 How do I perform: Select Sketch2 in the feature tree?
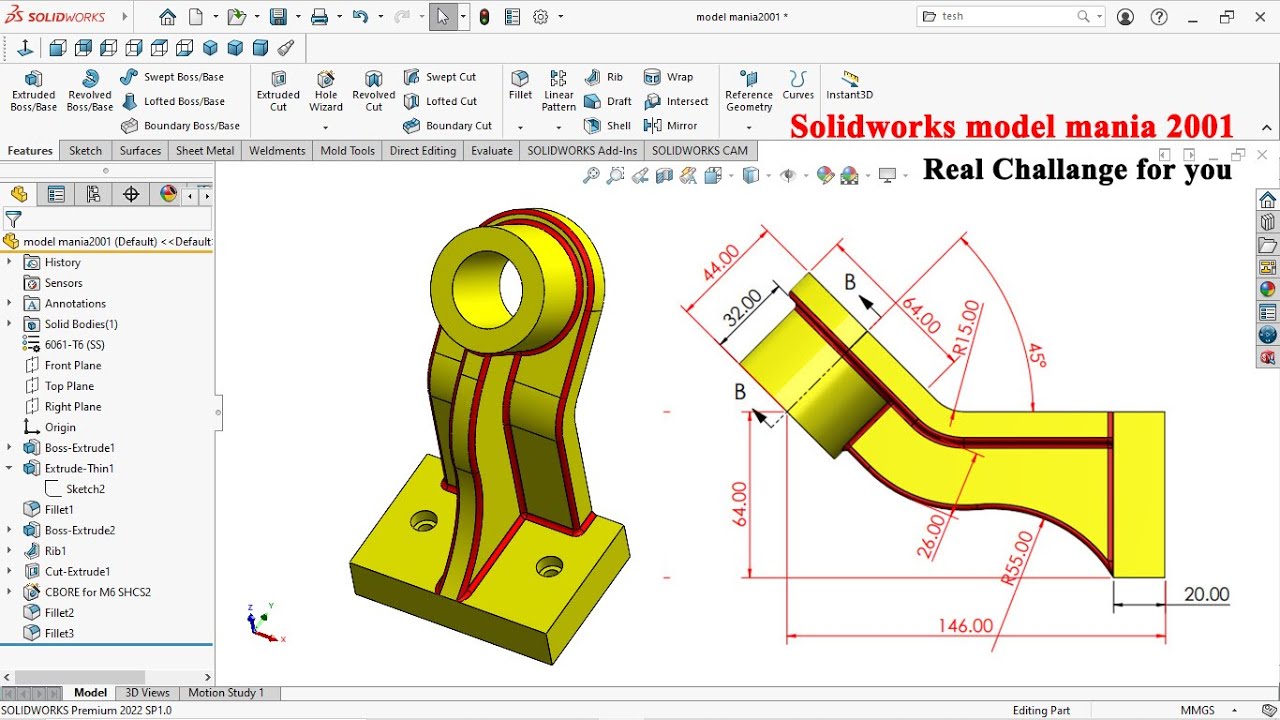coord(76,489)
